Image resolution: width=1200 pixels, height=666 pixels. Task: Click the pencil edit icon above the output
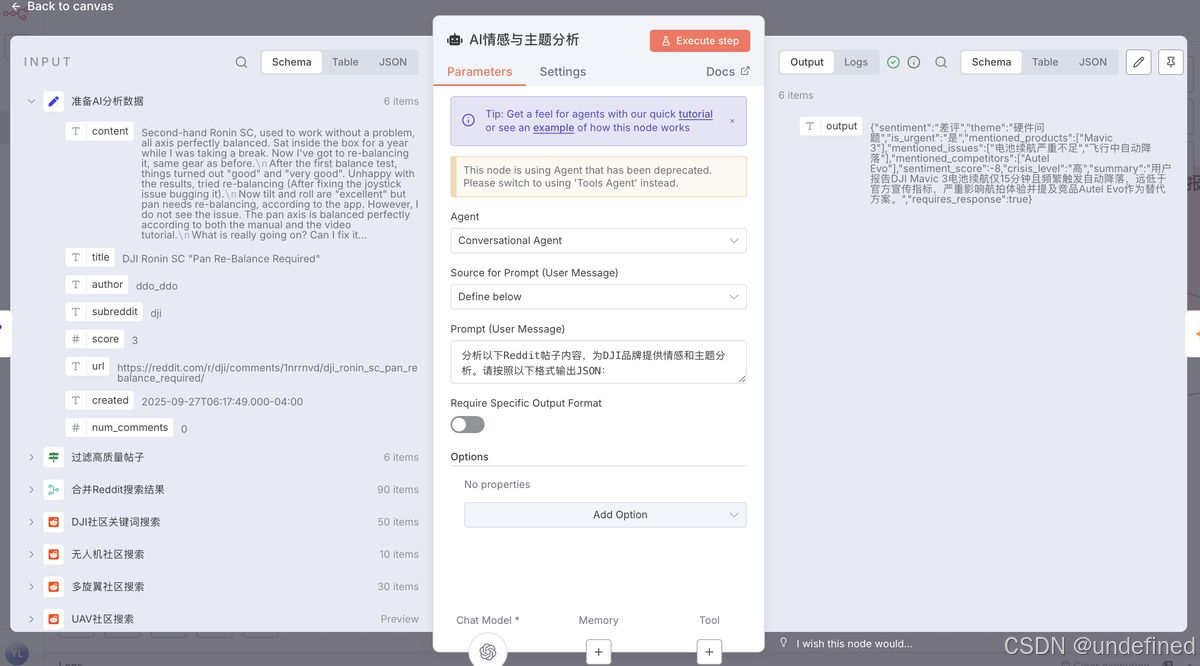pyautogui.click(x=1138, y=61)
